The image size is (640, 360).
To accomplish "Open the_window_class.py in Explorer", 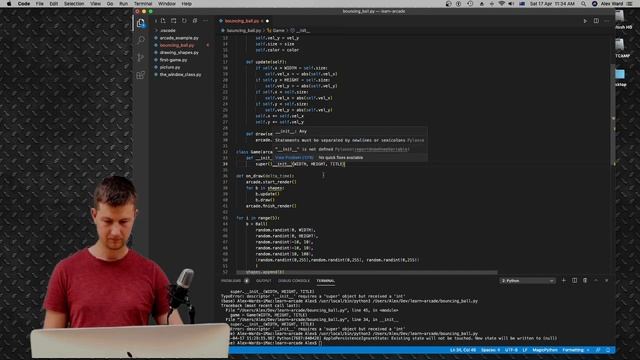I will [180, 75].
